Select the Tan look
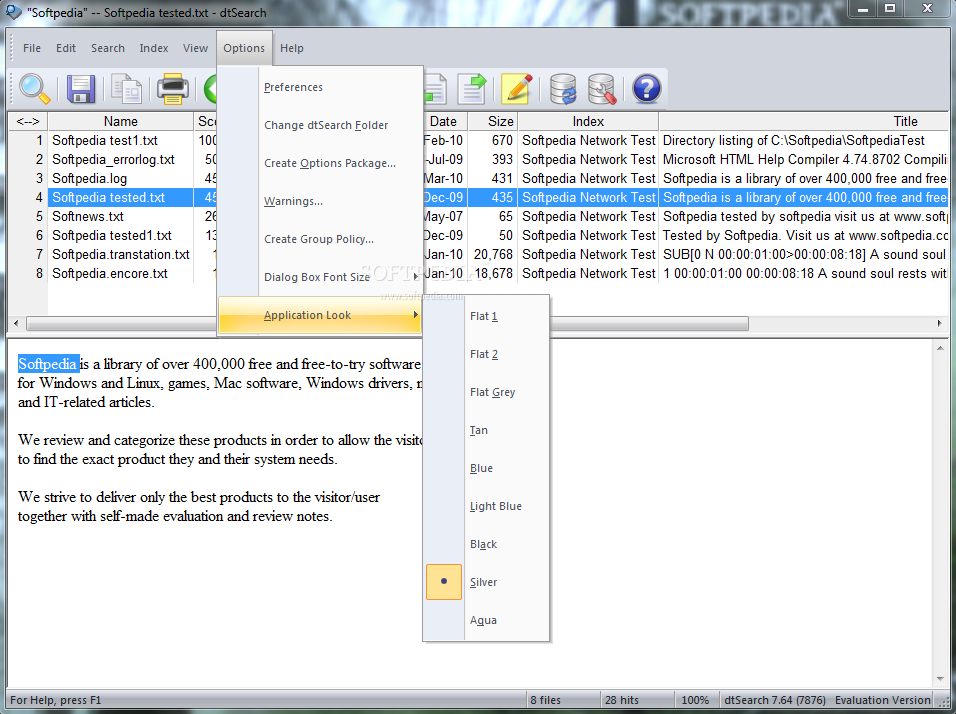956x714 pixels. (x=487, y=430)
